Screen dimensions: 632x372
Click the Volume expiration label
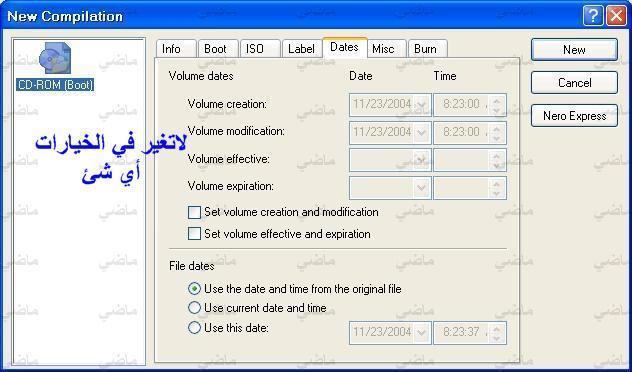point(231,186)
